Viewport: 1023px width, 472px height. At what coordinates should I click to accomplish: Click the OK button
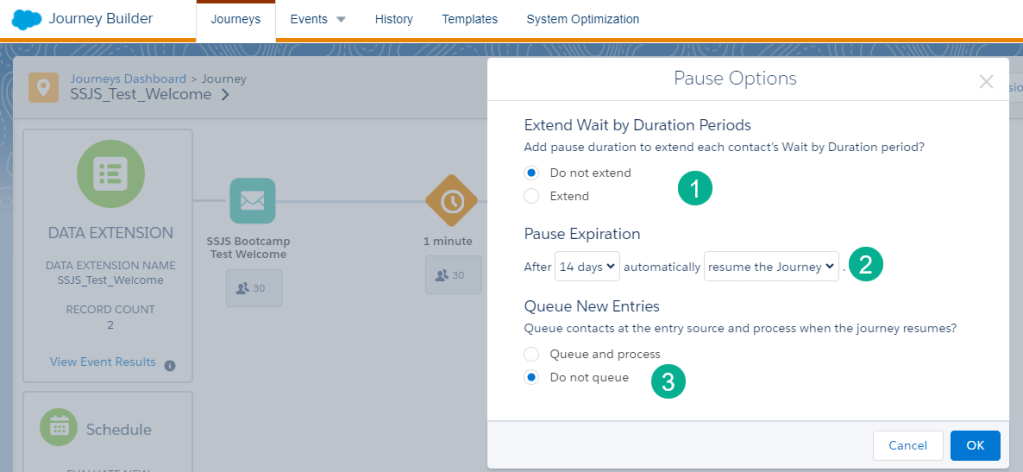tap(975, 445)
